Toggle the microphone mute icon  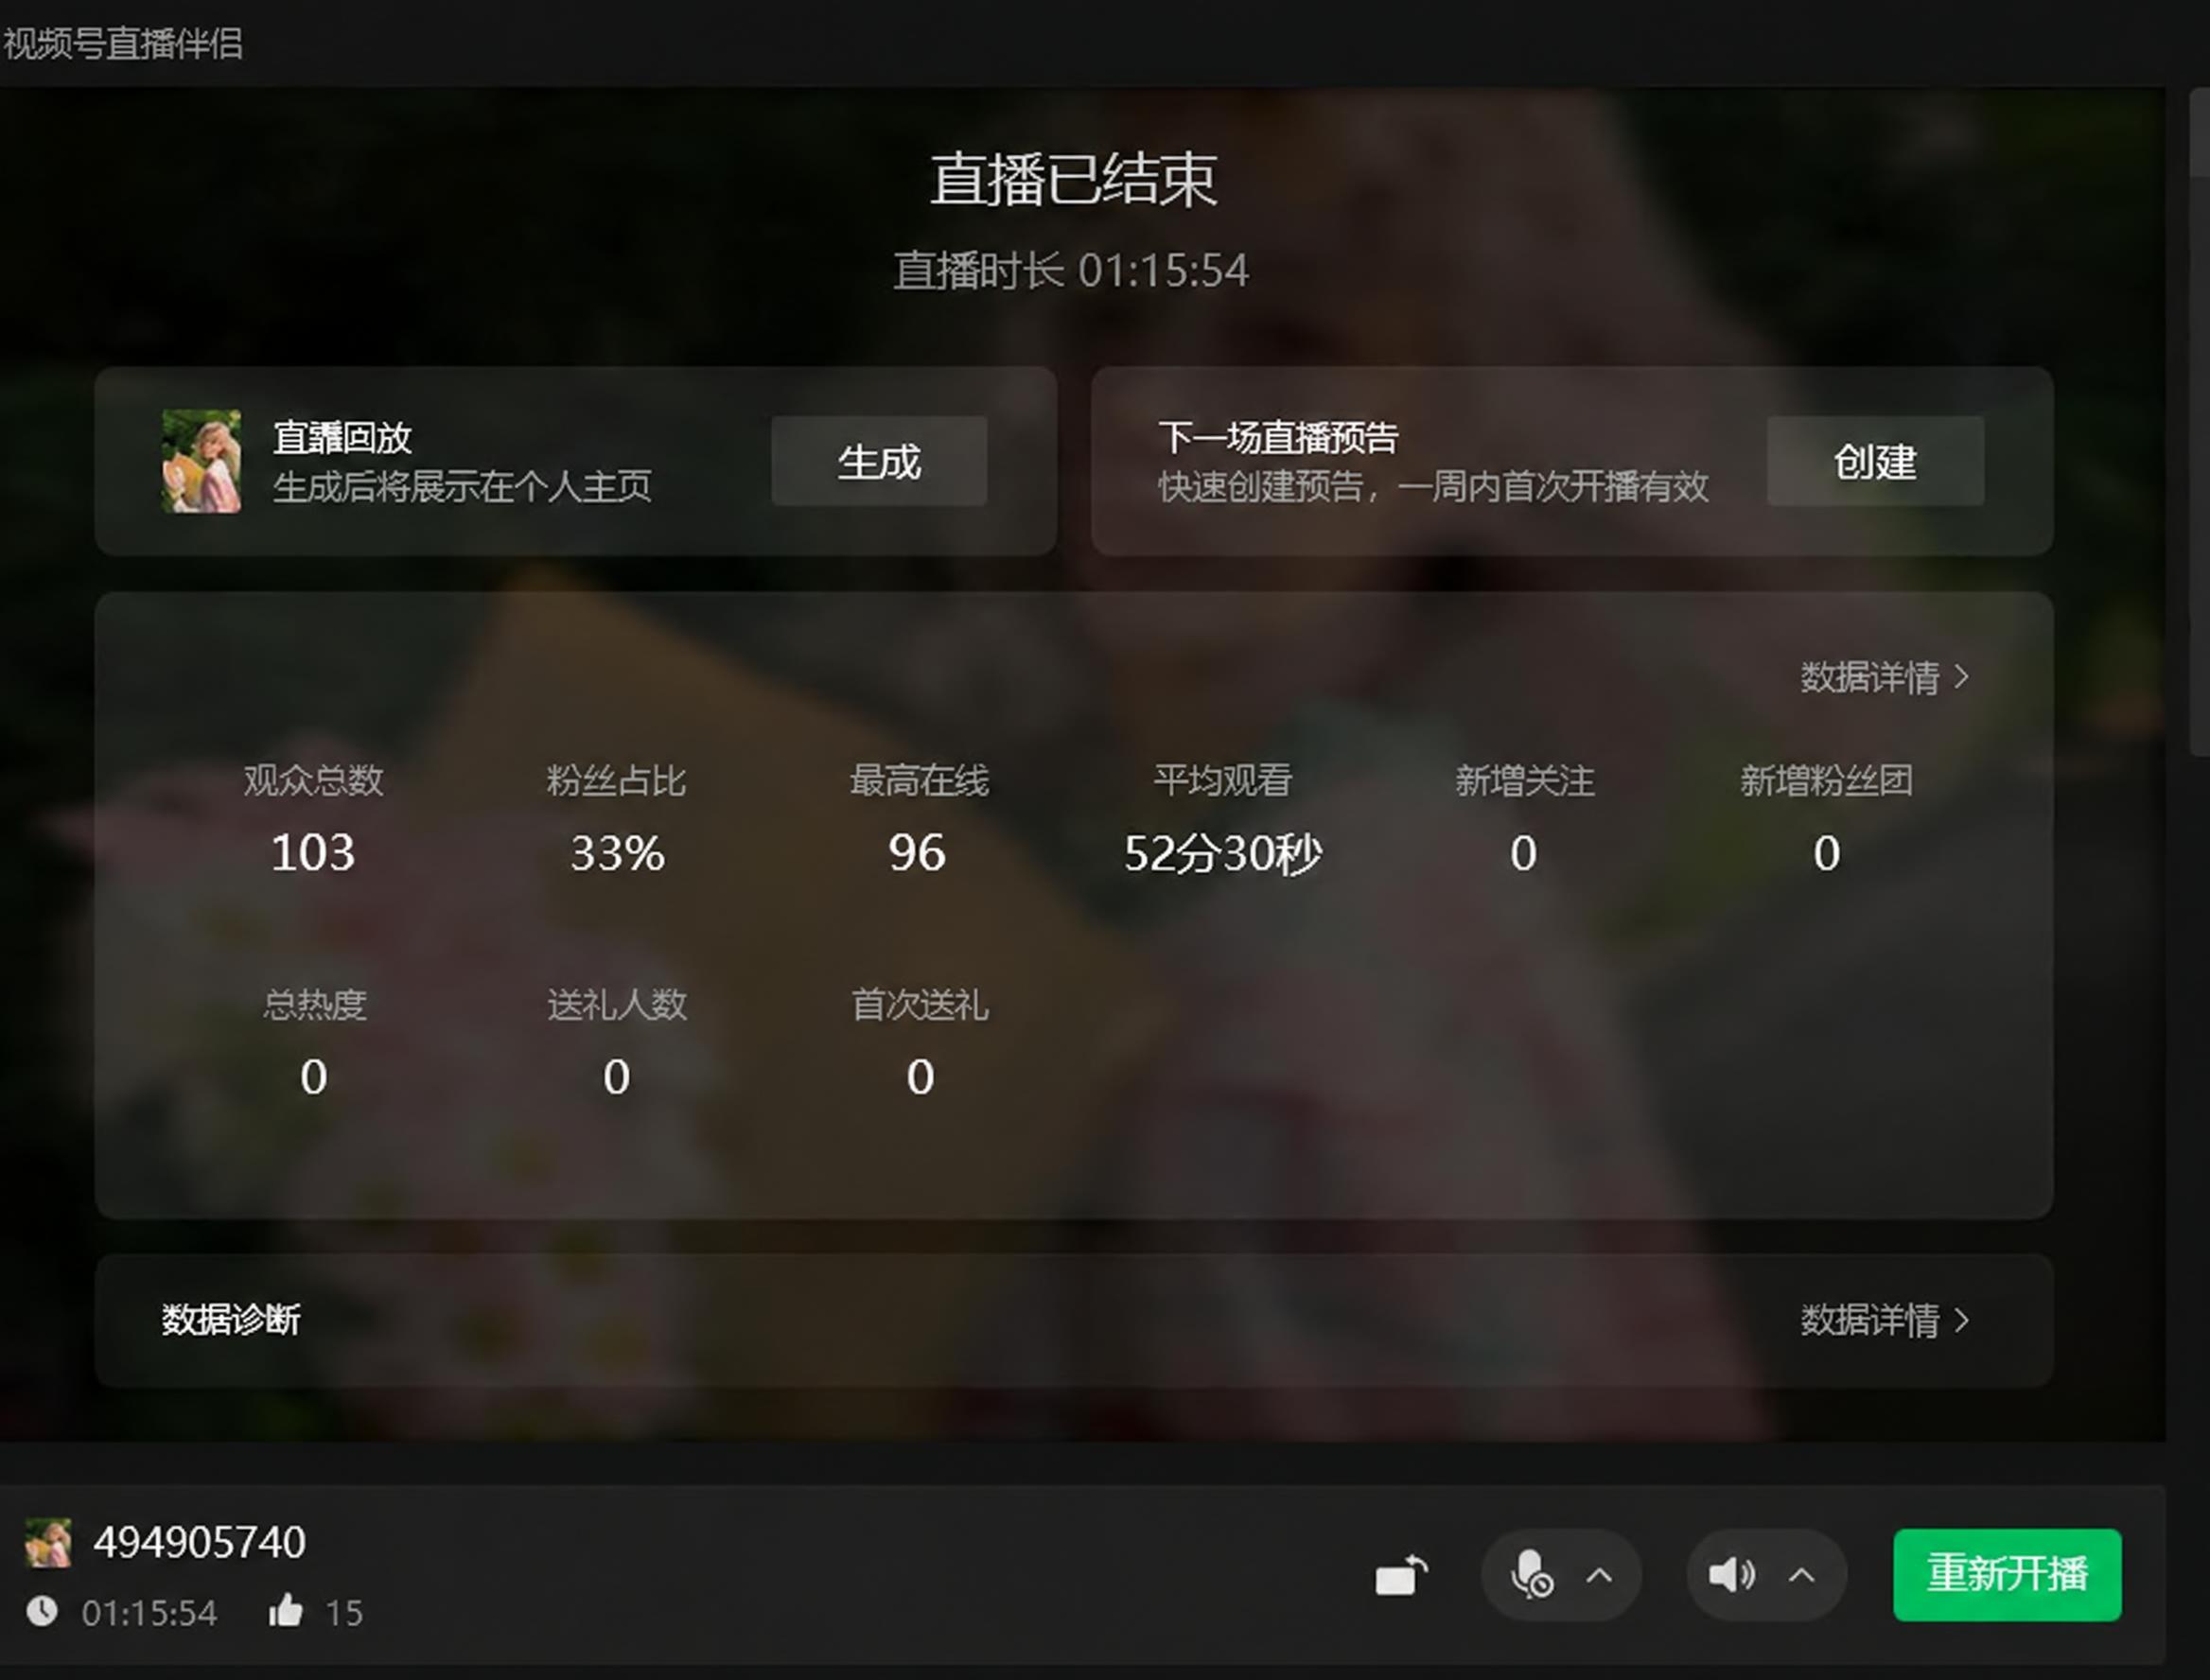point(1530,1576)
